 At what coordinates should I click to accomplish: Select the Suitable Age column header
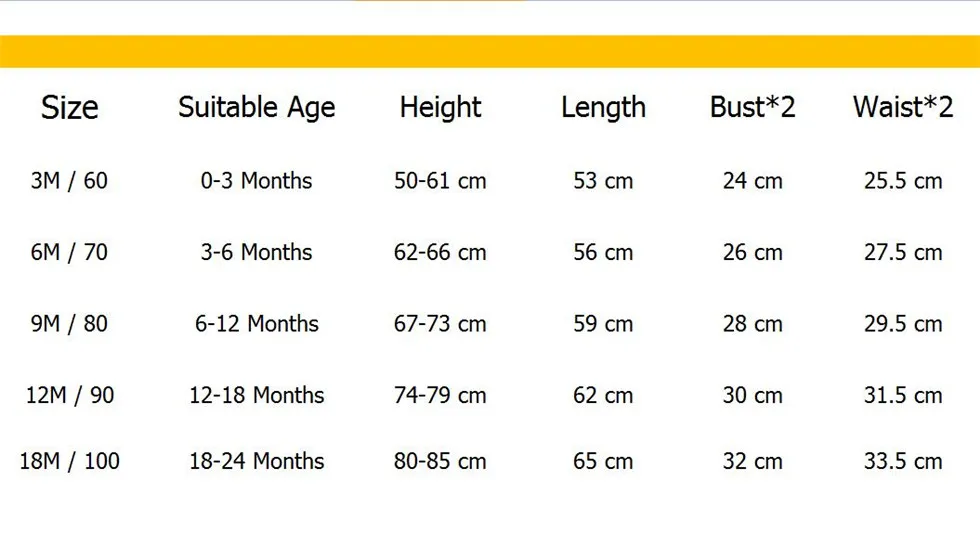coord(256,107)
